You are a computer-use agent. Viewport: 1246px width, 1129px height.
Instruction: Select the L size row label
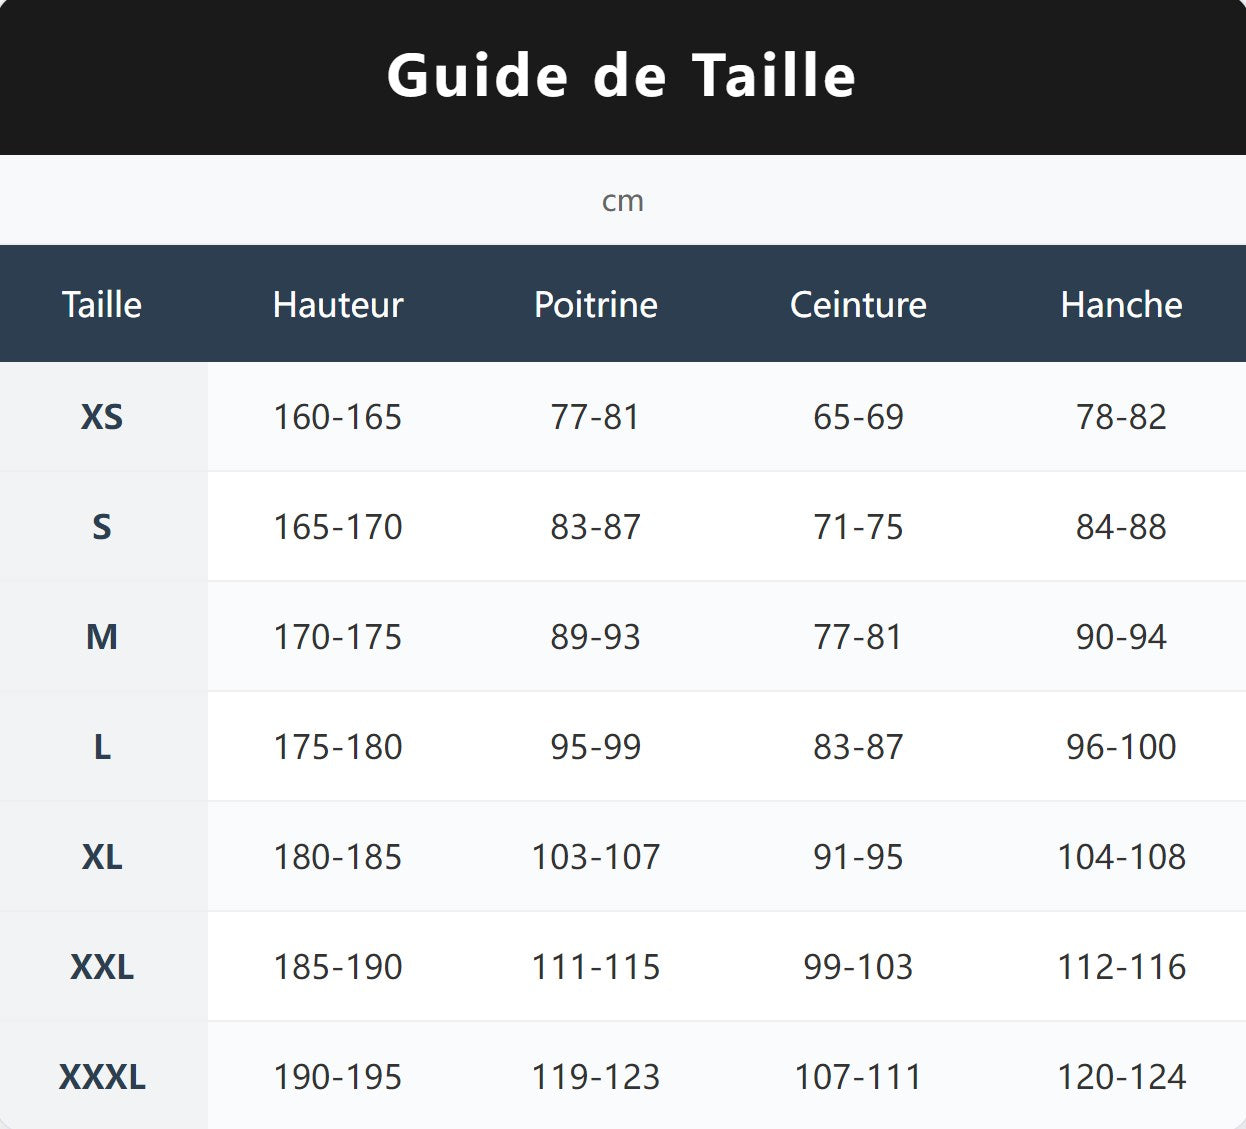102,747
